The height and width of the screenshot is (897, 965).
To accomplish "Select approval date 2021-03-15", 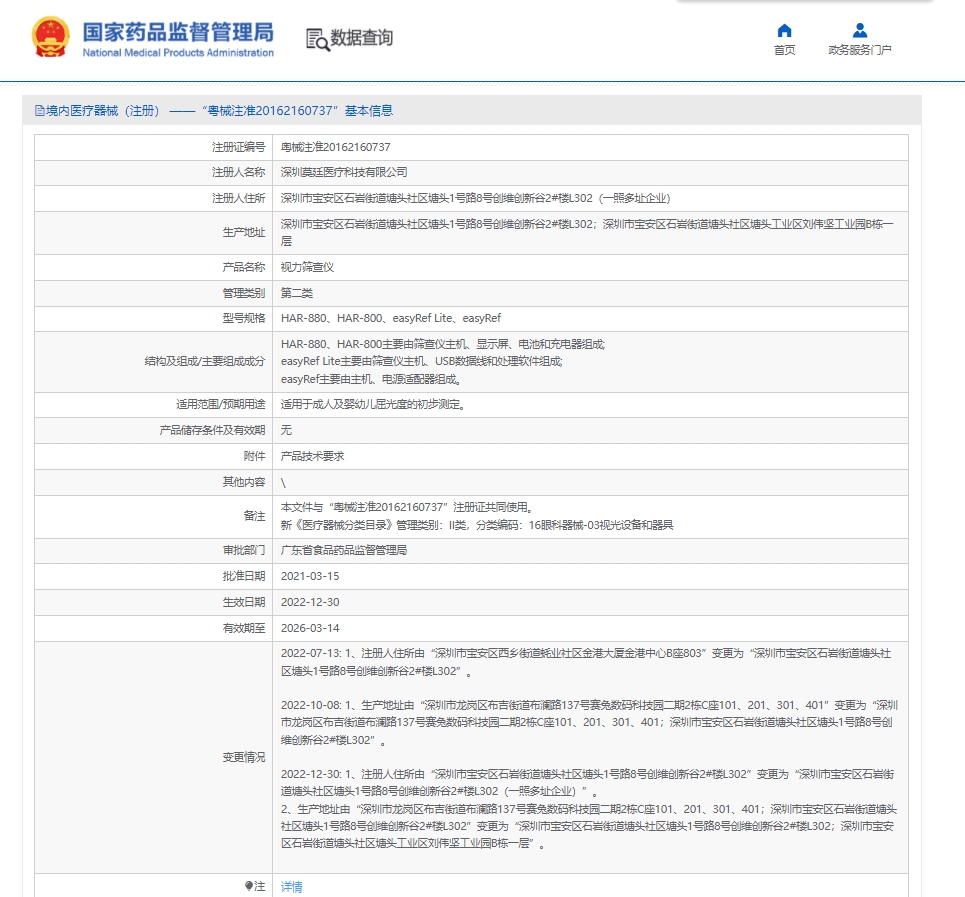I will click(310, 576).
